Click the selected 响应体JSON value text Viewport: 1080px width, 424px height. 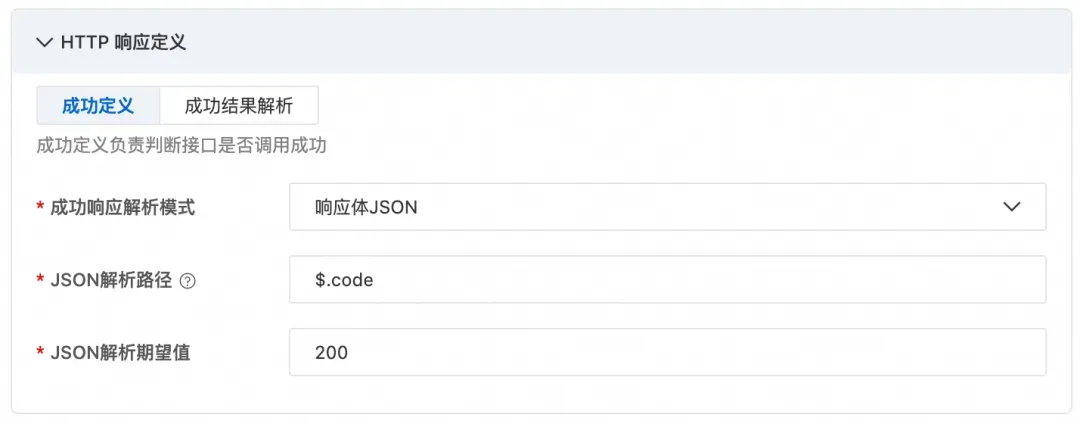click(x=365, y=208)
